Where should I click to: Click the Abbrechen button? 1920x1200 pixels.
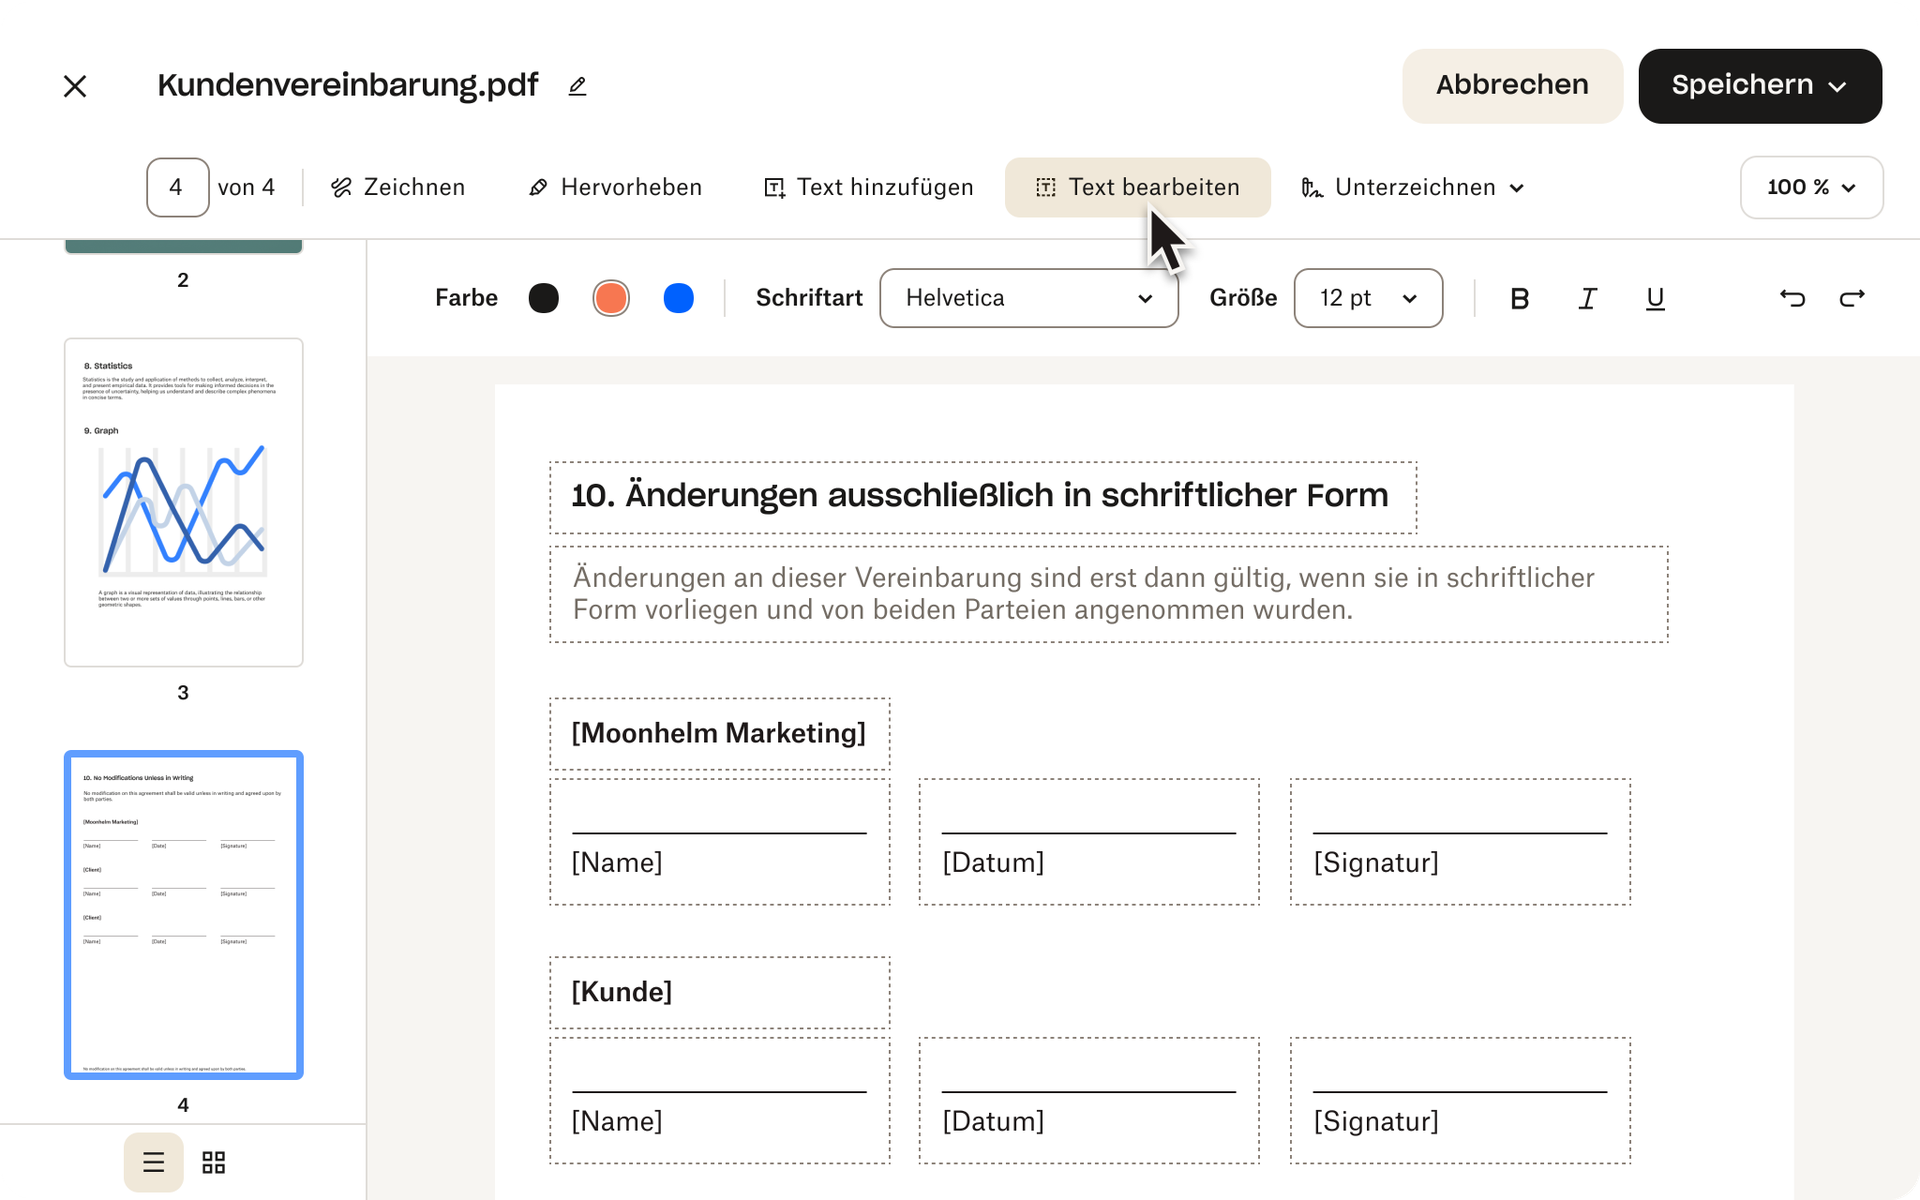[1512, 85]
